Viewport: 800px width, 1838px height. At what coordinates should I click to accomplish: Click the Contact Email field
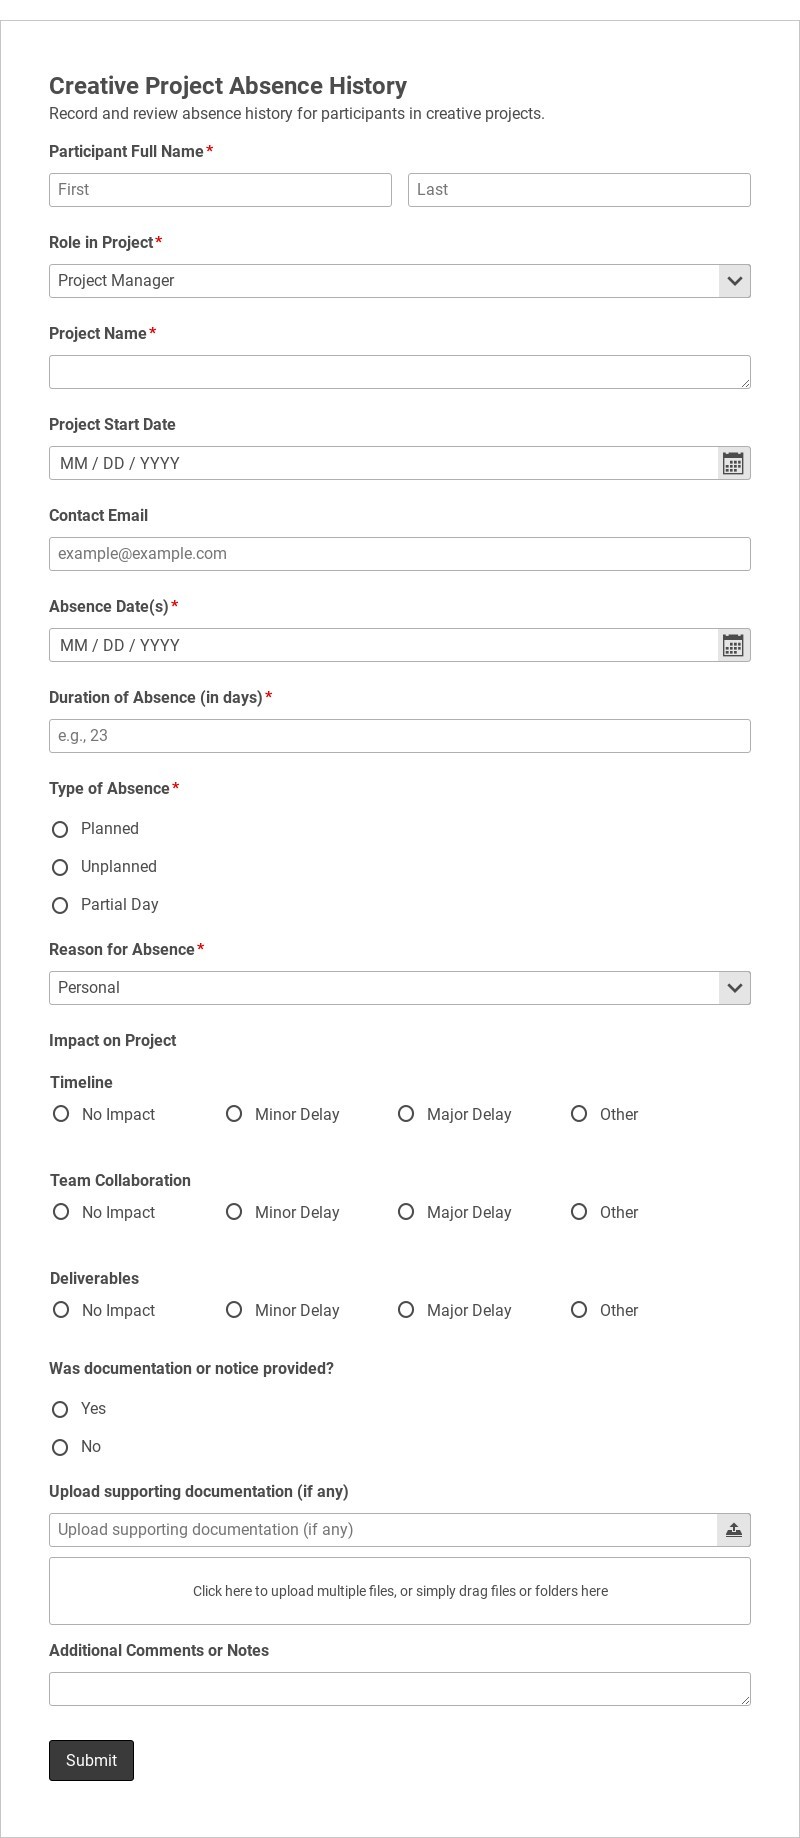pyautogui.click(x=400, y=554)
